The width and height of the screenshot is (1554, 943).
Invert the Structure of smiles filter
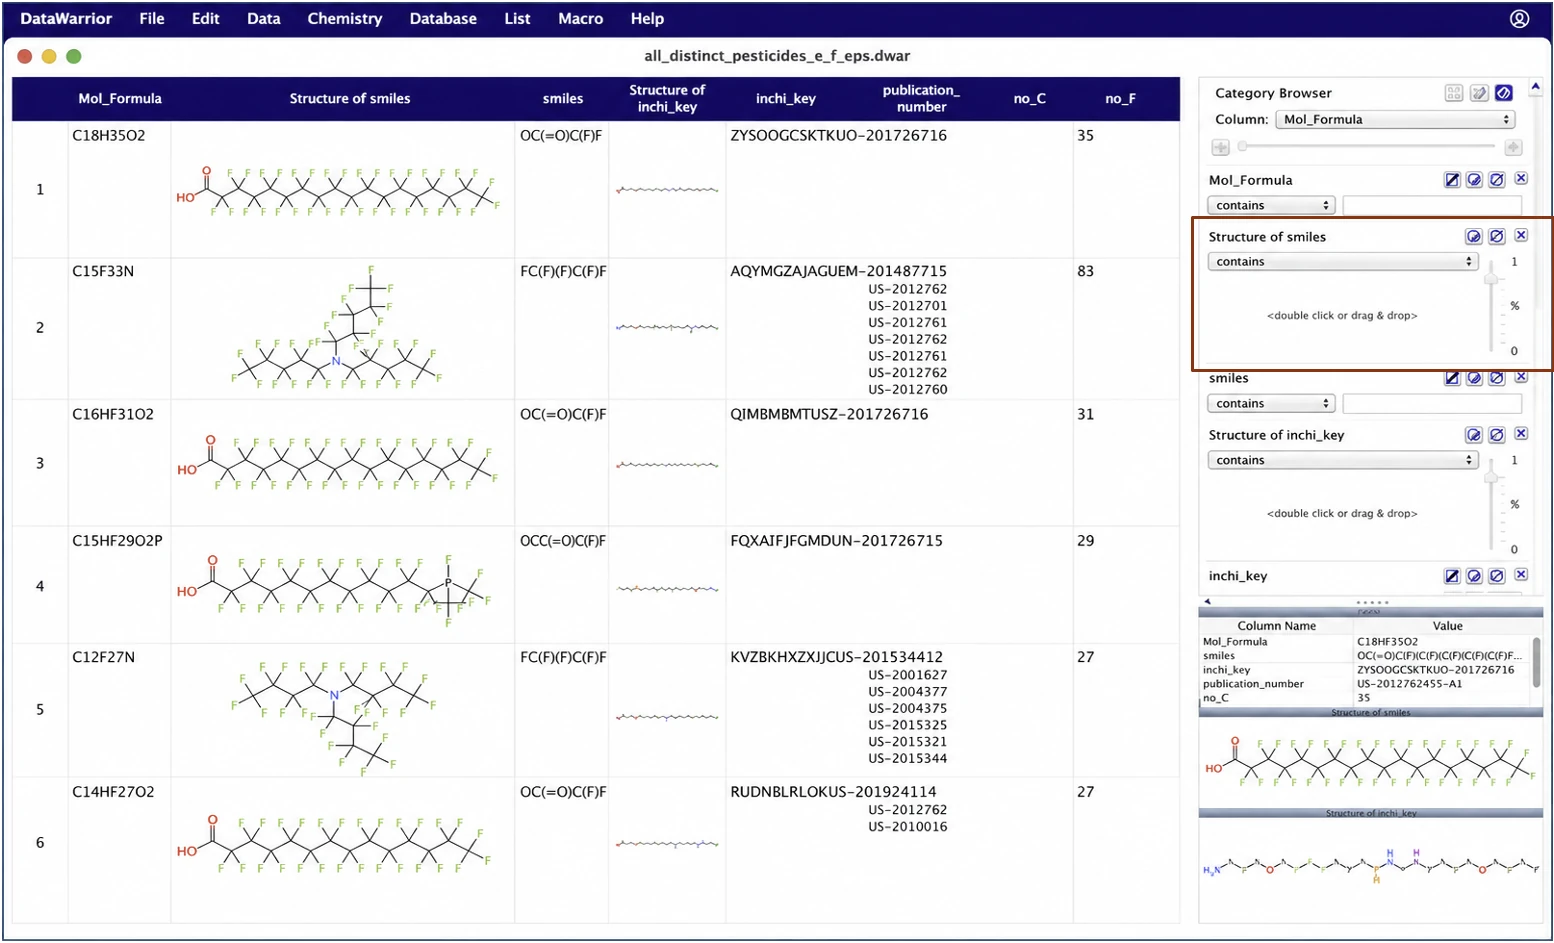tap(1474, 237)
